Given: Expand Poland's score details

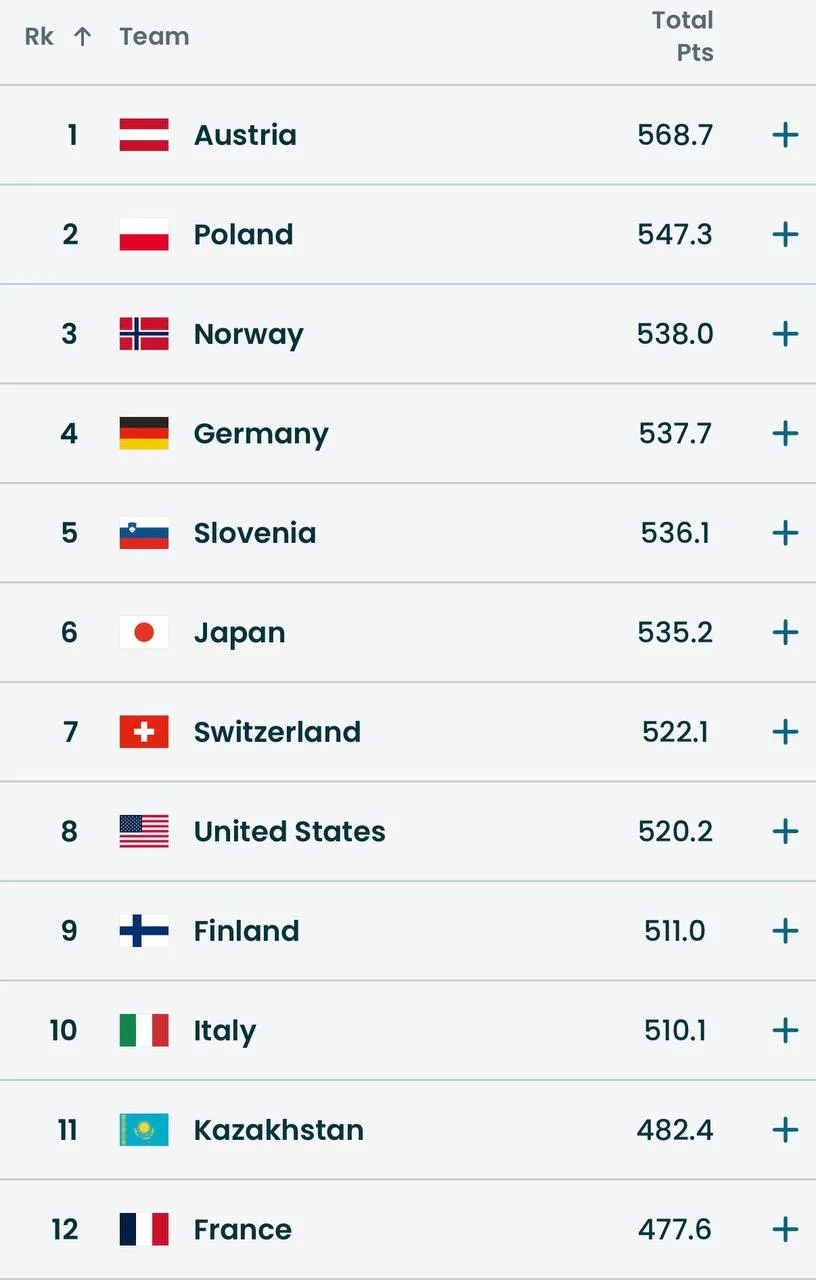Looking at the screenshot, I should [x=785, y=235].
